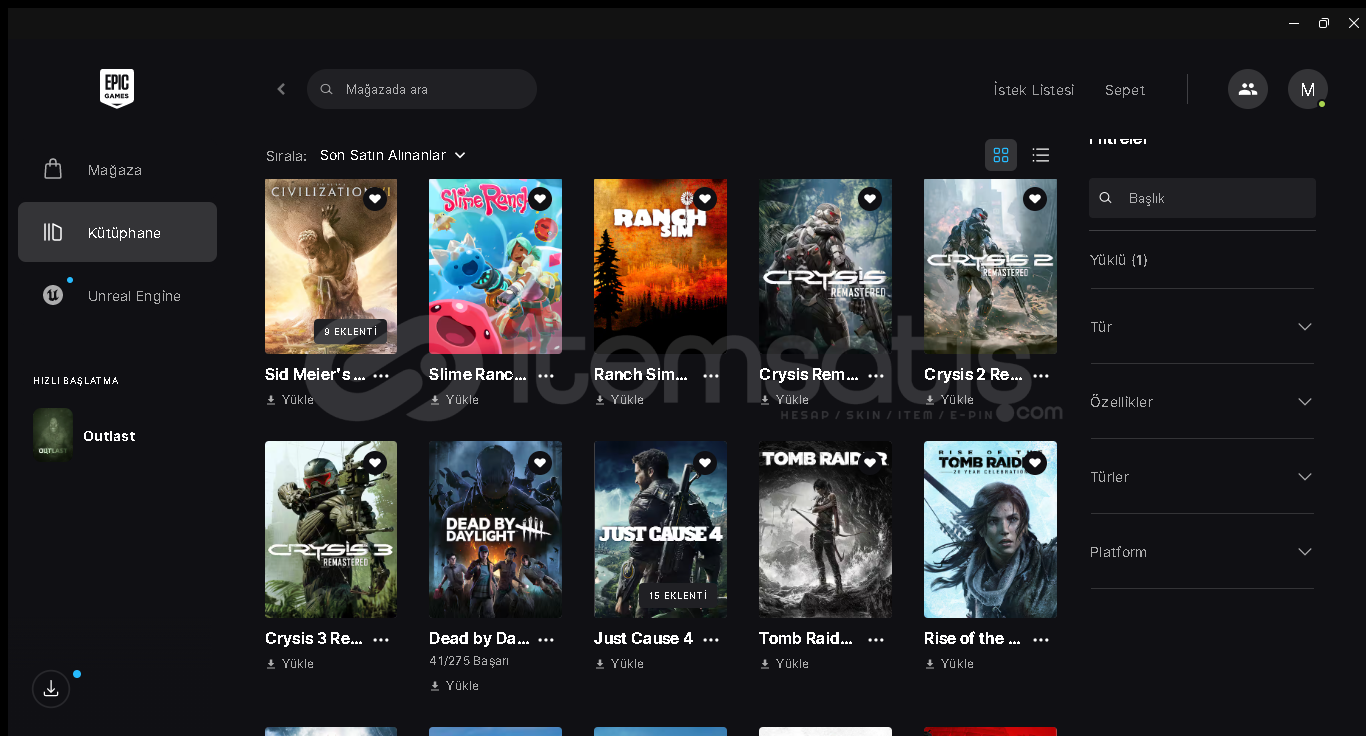
Task: Expand the Tür filter
Action: click(x=1202, y=327)
